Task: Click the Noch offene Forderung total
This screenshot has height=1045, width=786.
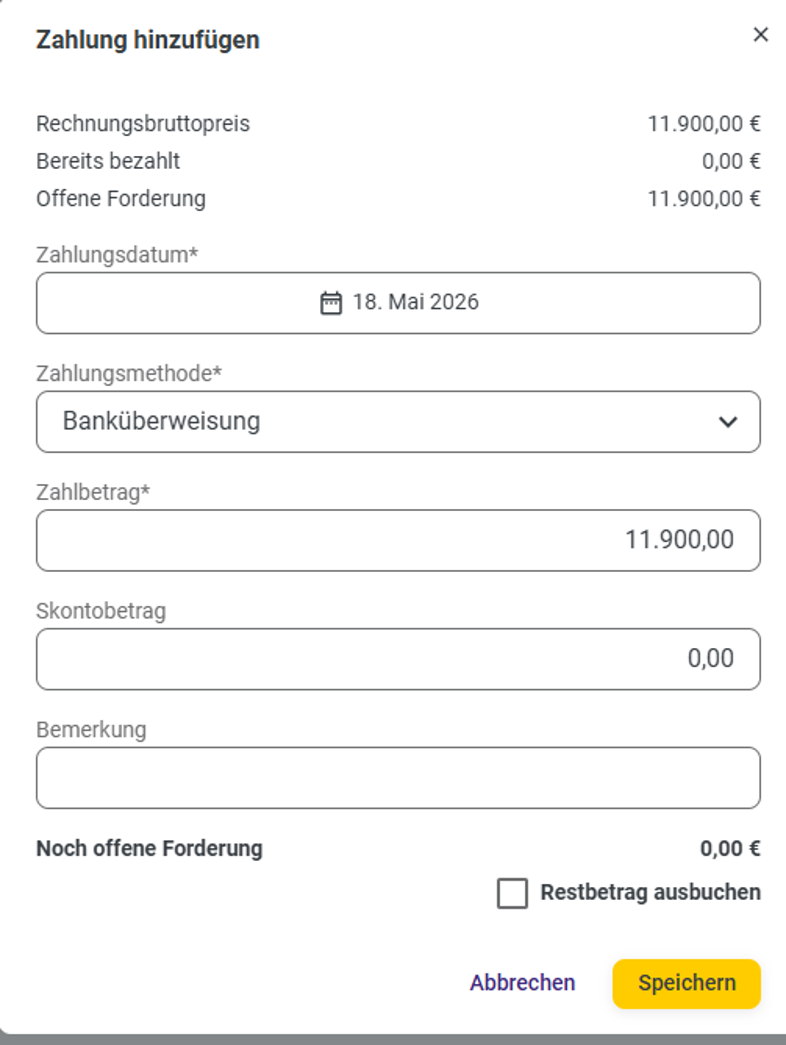Action: [730, 848]
